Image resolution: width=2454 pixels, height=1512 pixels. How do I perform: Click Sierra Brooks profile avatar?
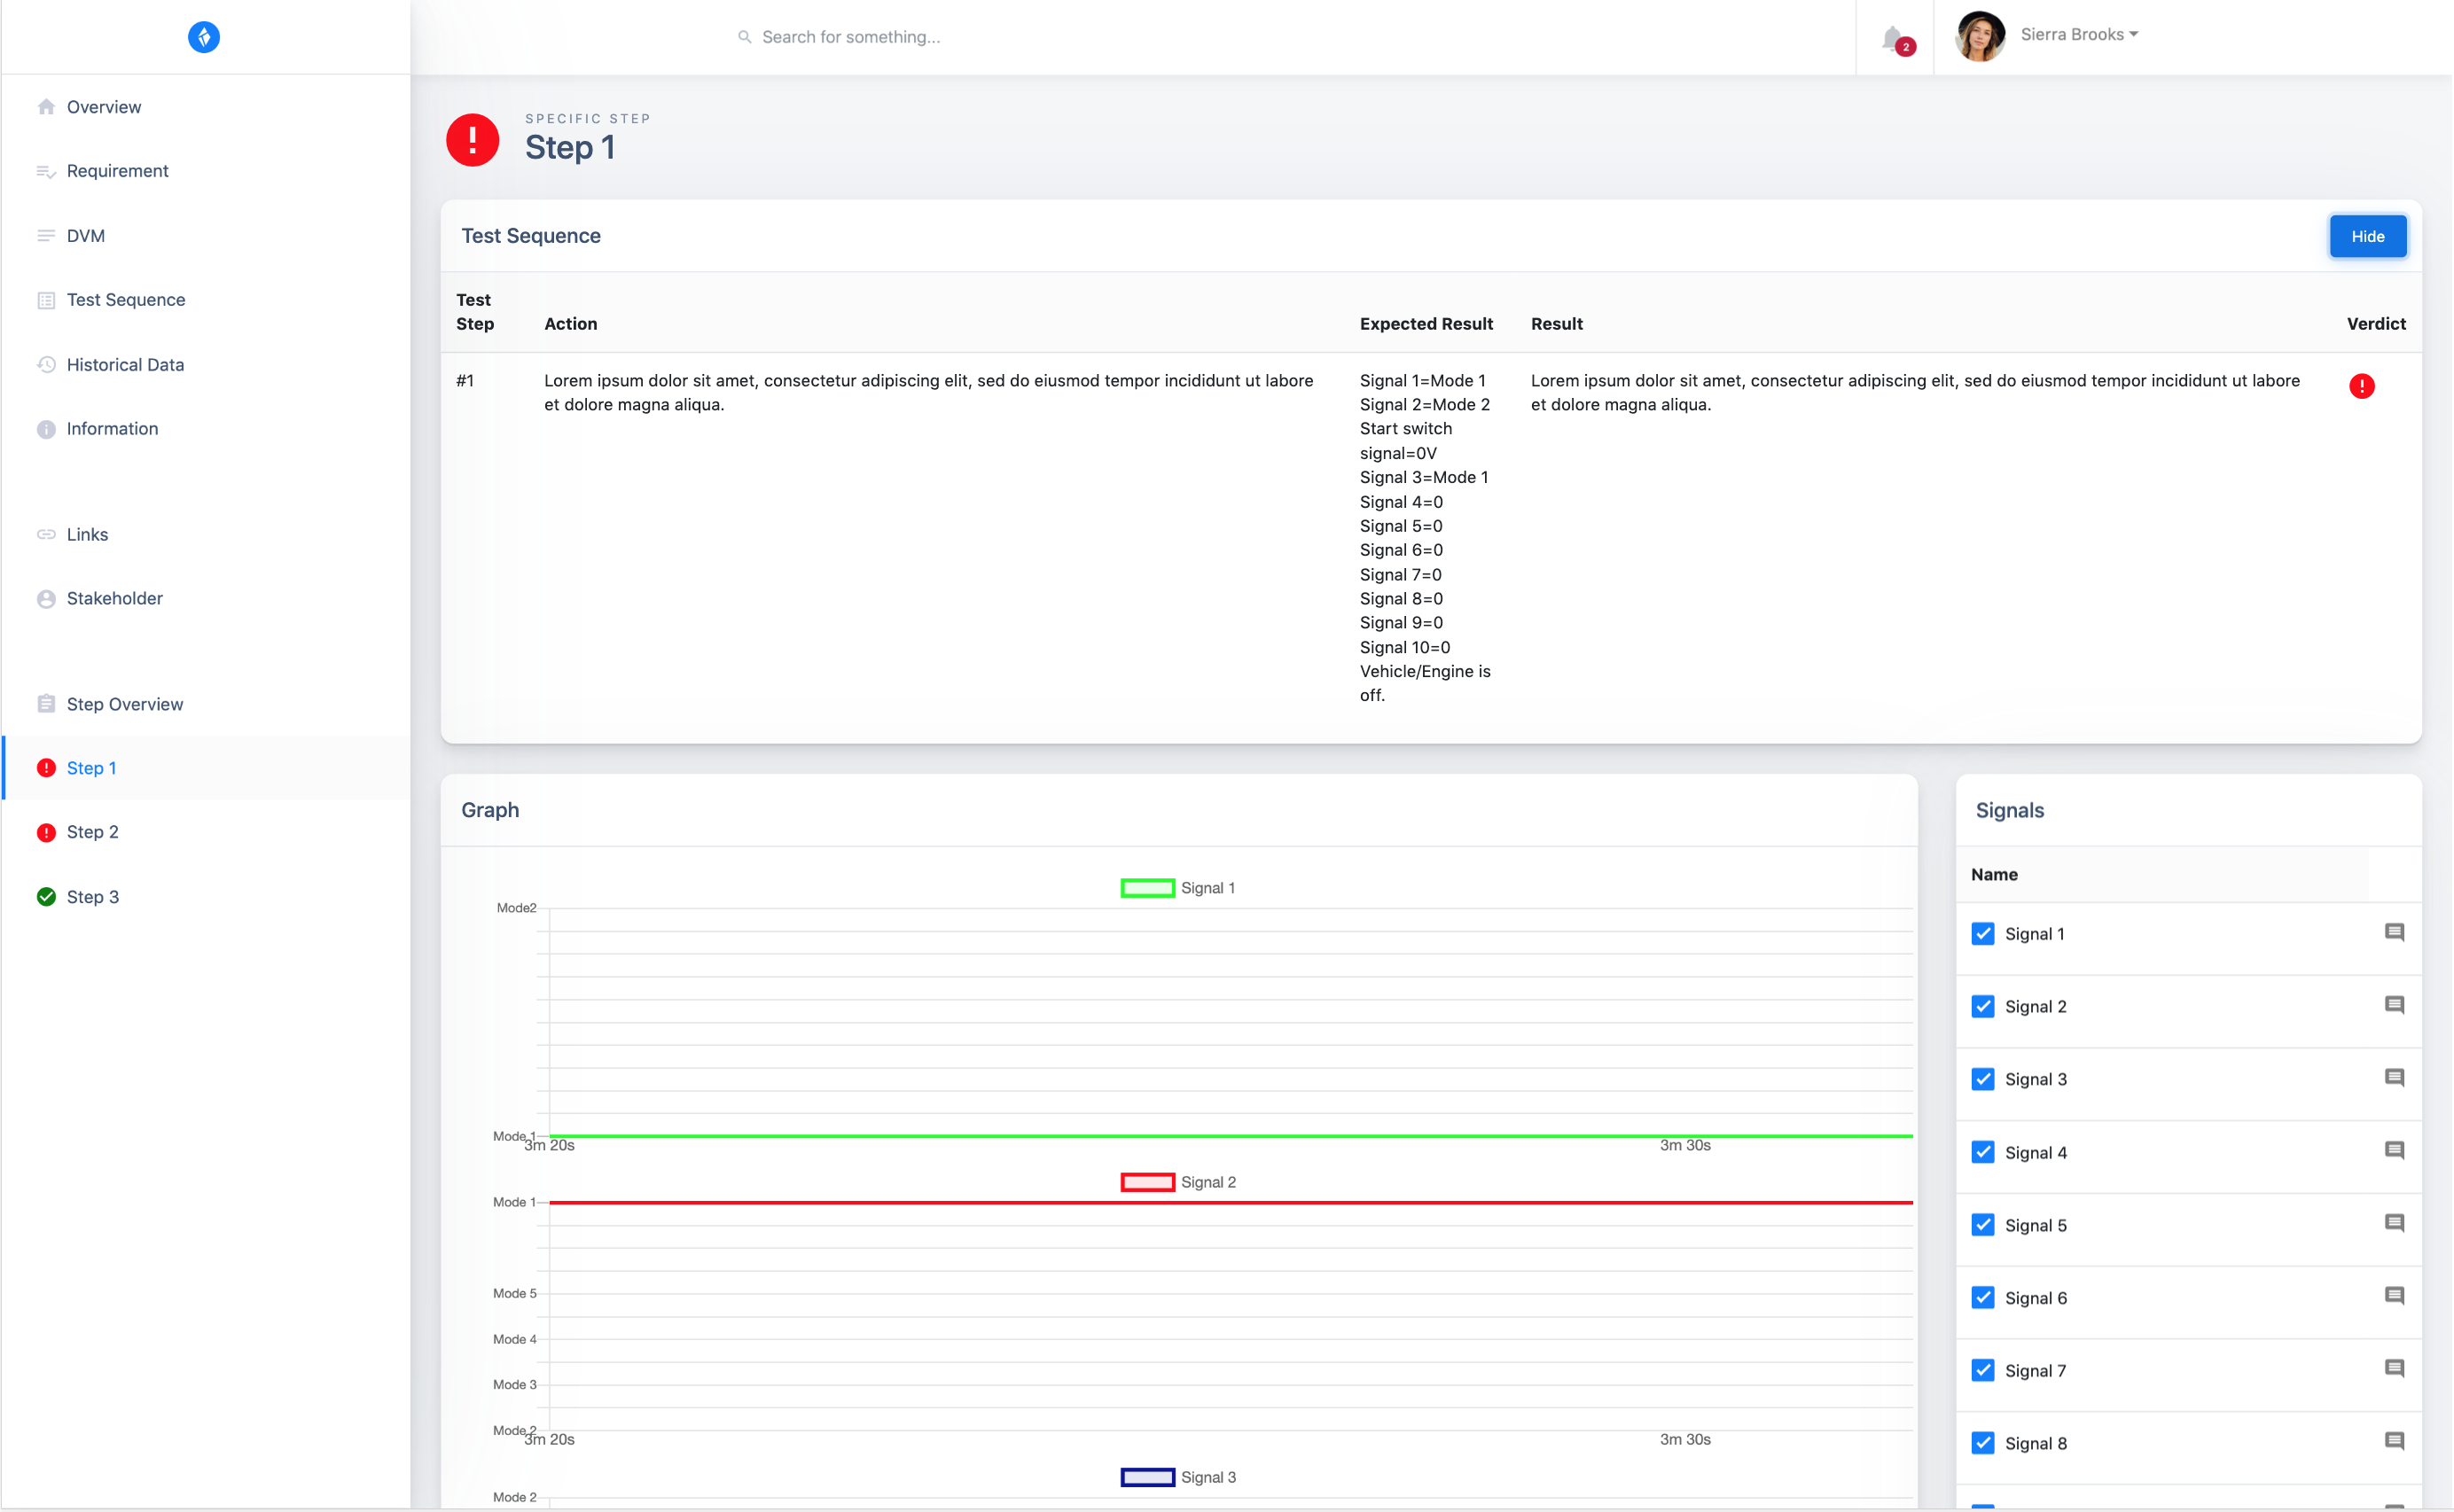pyautogui.click(x=1980, y=37)
